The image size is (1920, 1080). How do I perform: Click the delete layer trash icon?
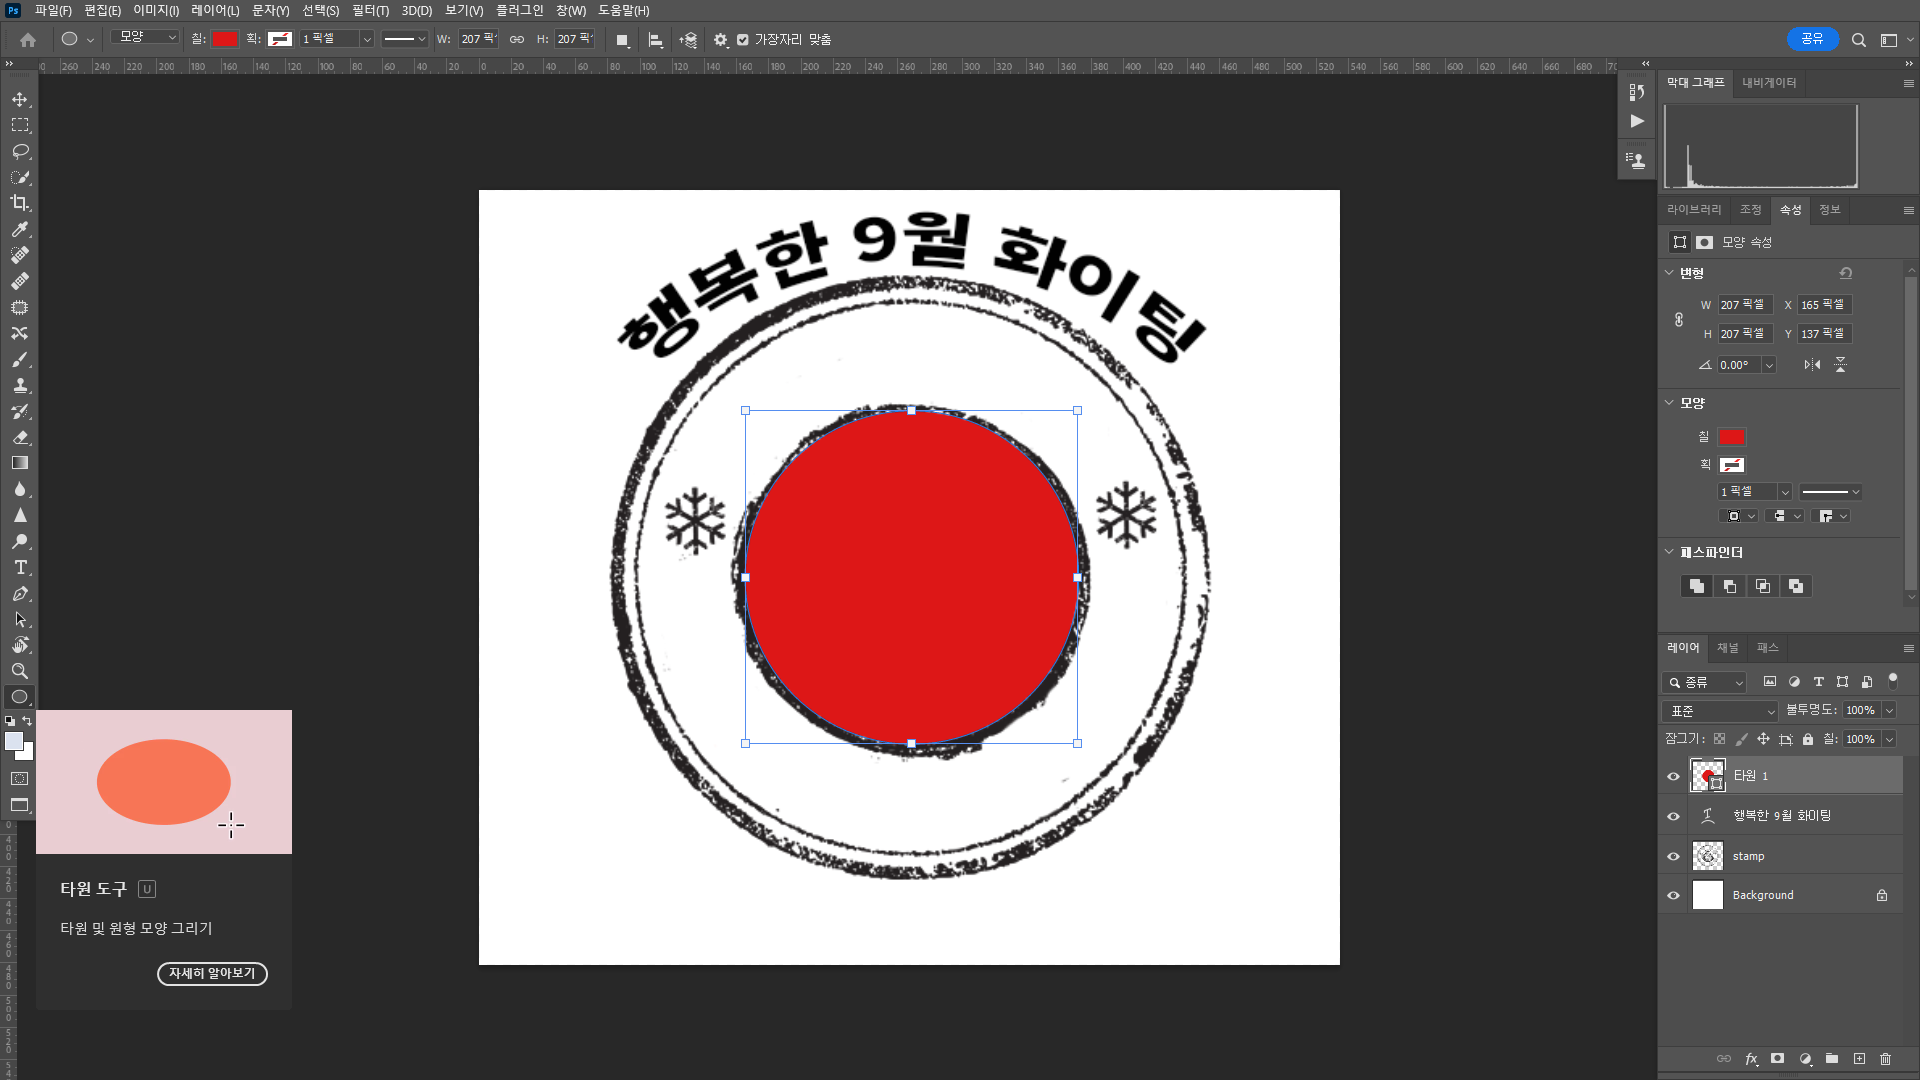(1885, 1059)
